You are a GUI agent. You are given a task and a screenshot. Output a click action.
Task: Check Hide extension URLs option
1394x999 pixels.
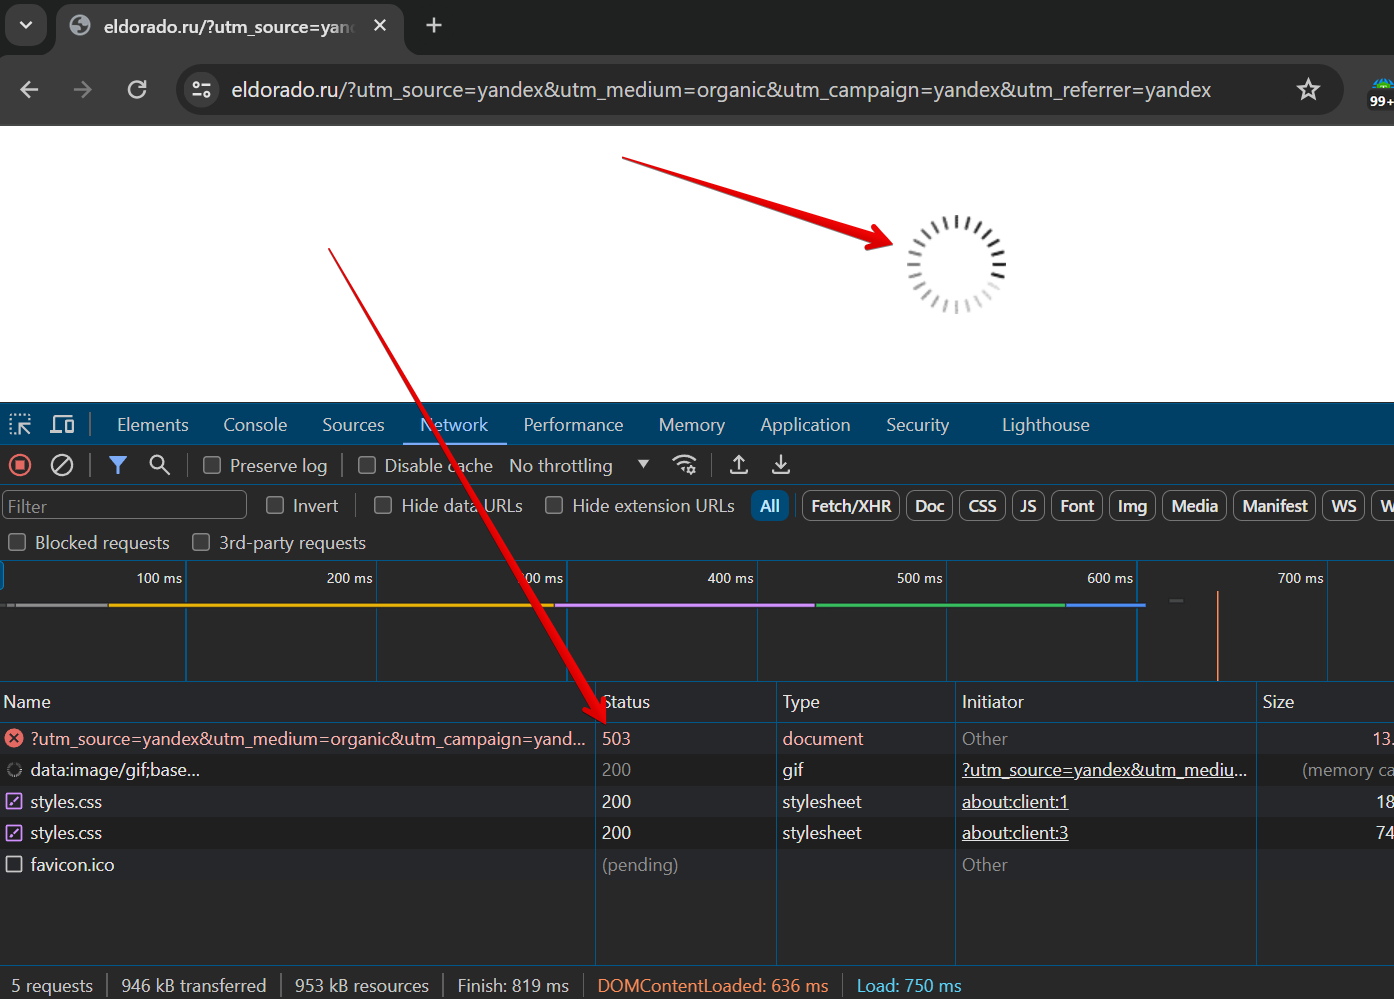point(554,505)
